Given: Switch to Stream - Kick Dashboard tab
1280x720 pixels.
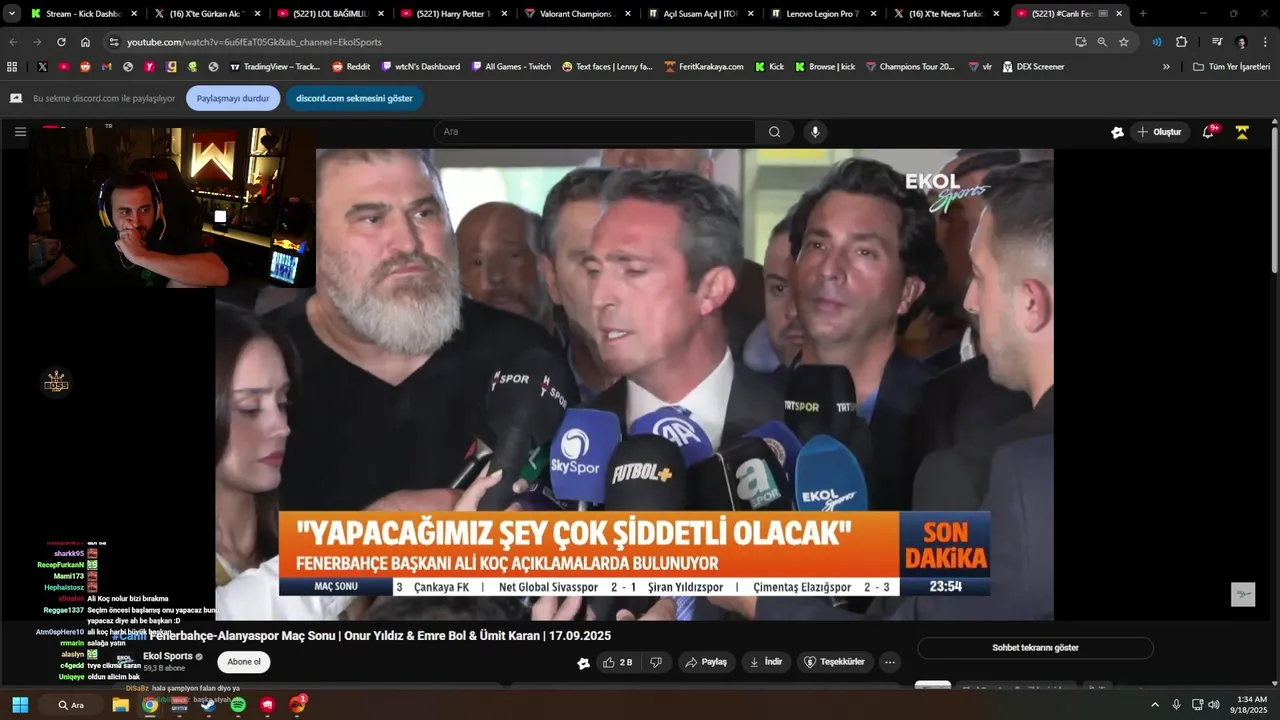Looking at the screenshot, I should coord(83,14).
